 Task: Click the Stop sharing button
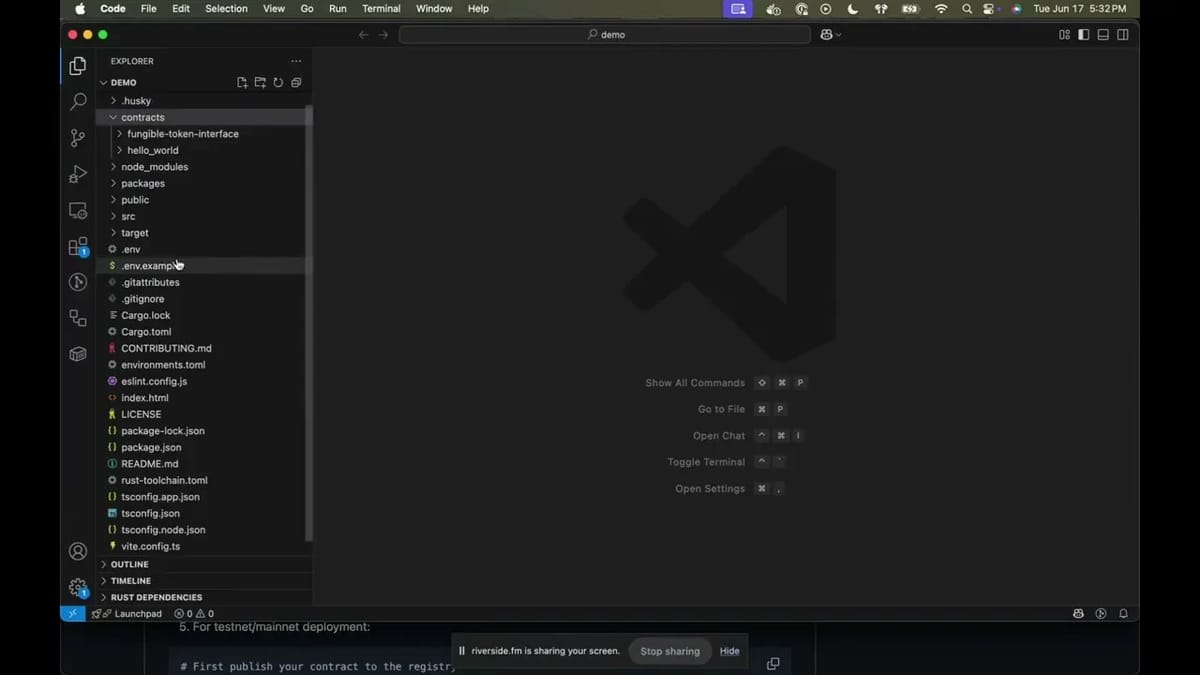click(670, 651)
